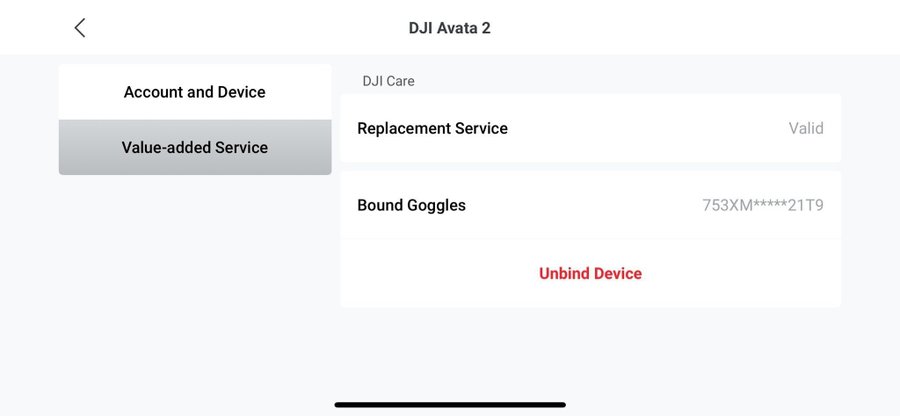Check the Replacement Service validity value
Image resolution: width=900 pixels, height=416 pixels.
(806, 128)
